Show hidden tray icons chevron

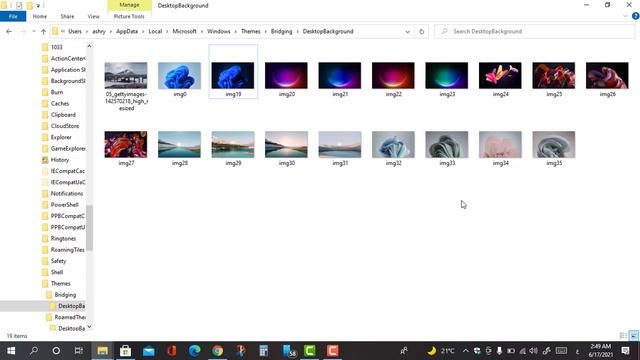465,351
